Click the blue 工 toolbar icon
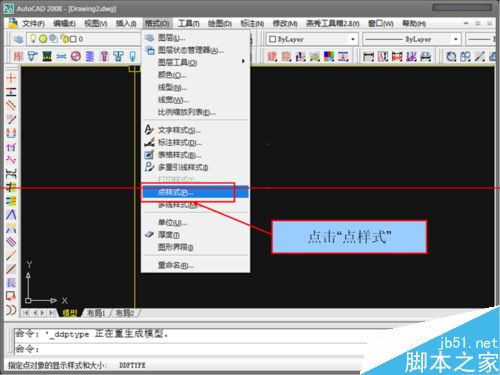The height and width of the screenshot is (375, 500). 343,56
